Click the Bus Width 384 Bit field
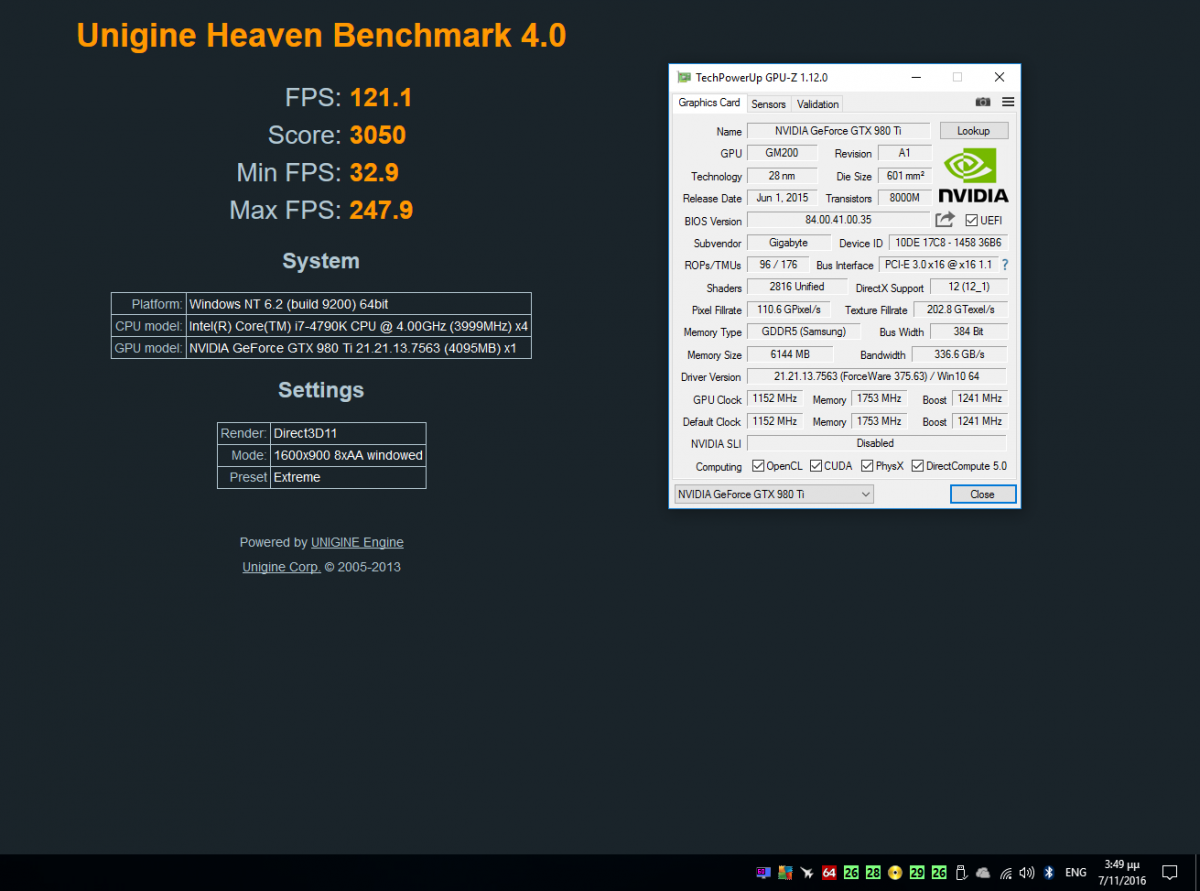 (968, 332)
